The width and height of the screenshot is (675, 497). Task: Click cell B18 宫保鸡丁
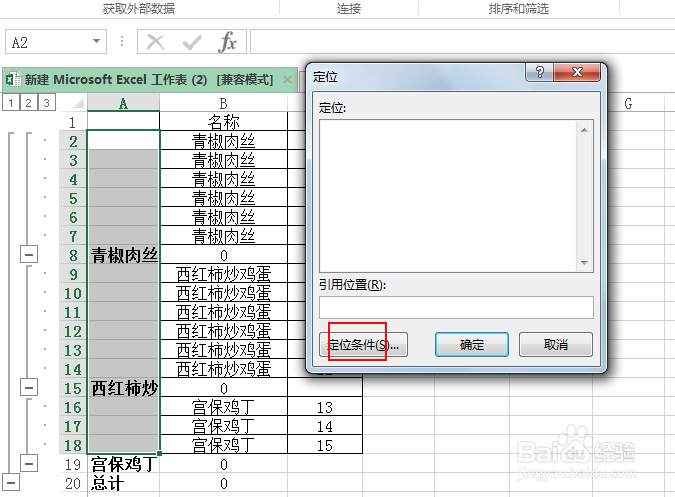(223, 445)
